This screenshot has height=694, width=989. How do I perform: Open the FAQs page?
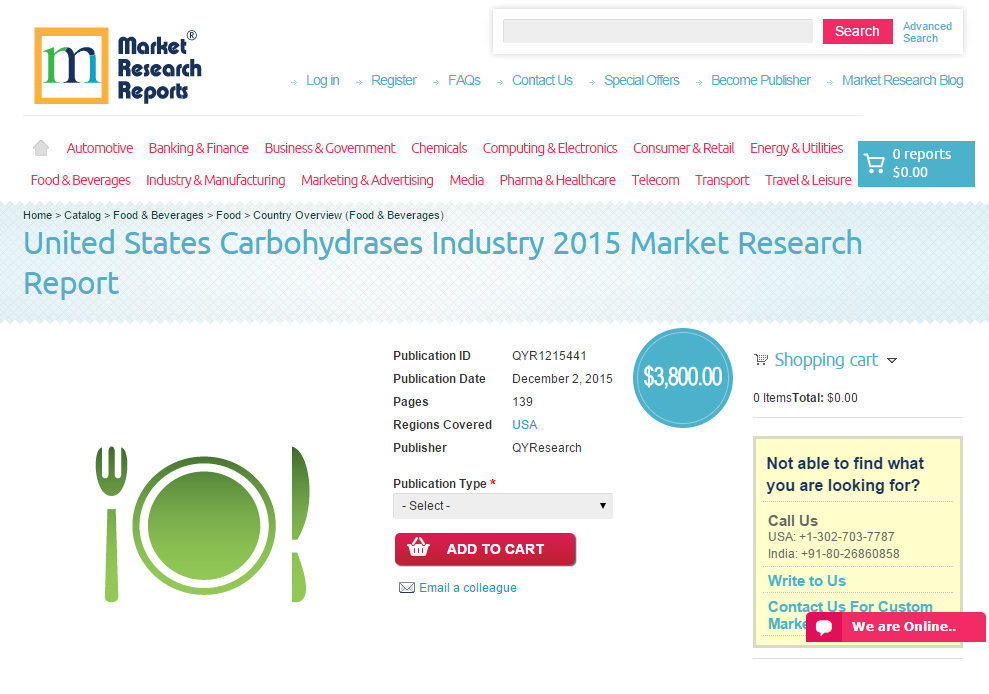coord(464,81)
